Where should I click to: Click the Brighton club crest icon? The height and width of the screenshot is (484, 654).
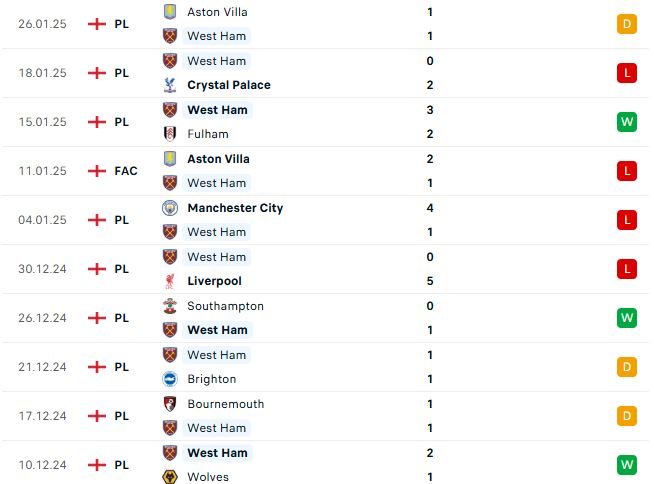click(x=170, y=379)
